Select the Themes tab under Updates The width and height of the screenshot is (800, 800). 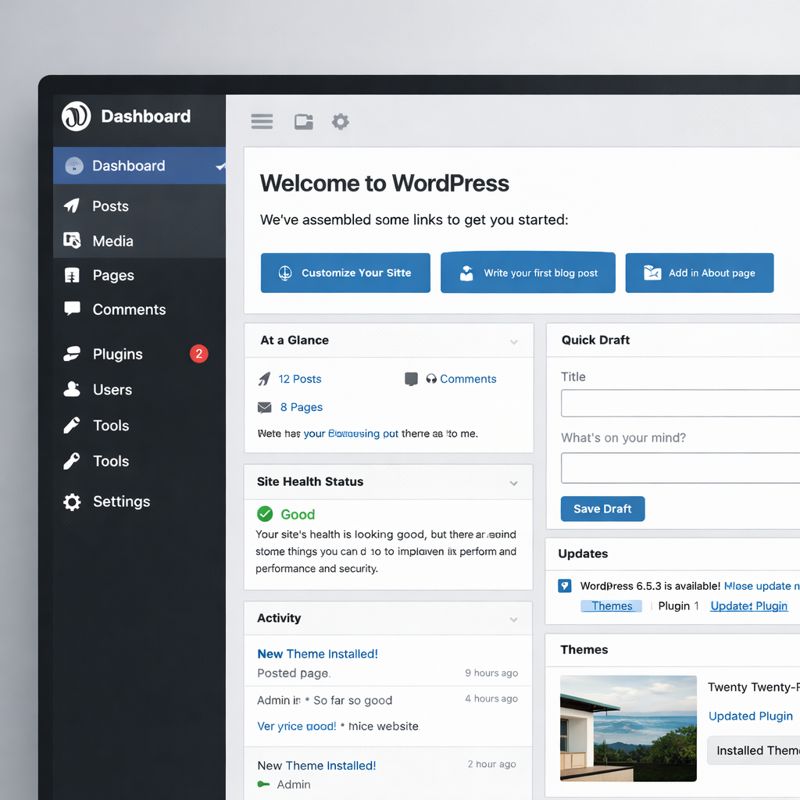[611, 606]
